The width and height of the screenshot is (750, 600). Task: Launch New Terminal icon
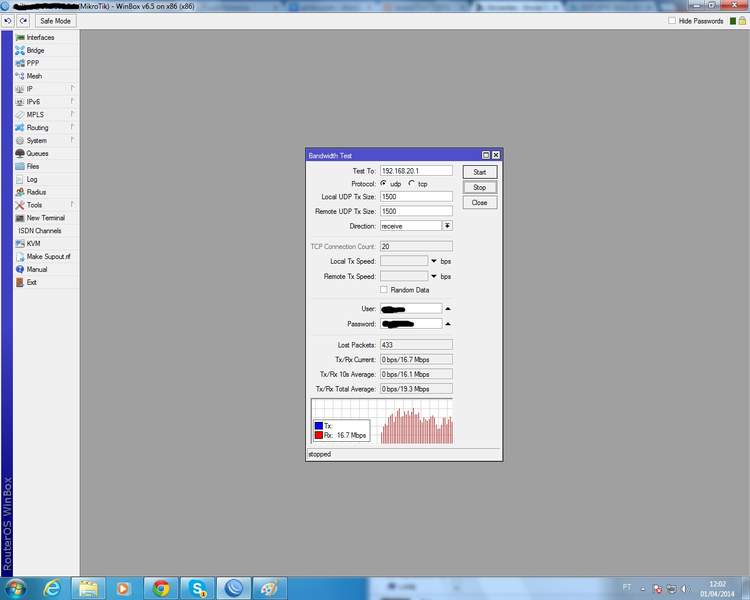point(20,218)
